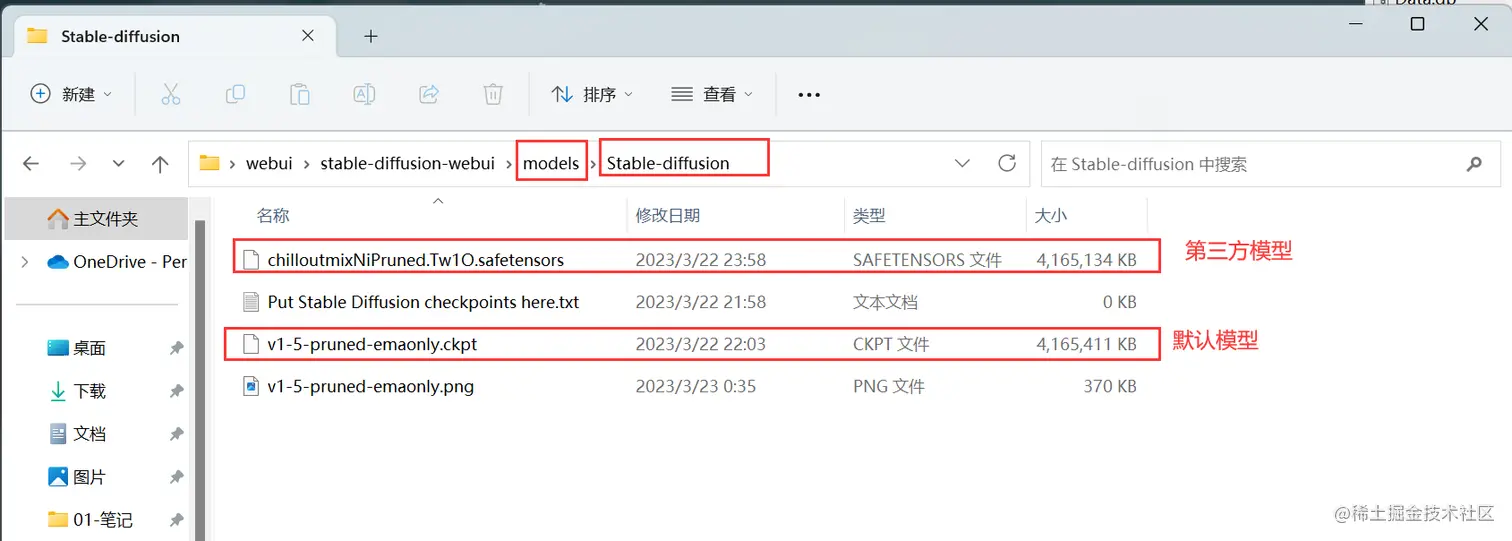Close the Stable-diffusion tab

click(308, 35)
